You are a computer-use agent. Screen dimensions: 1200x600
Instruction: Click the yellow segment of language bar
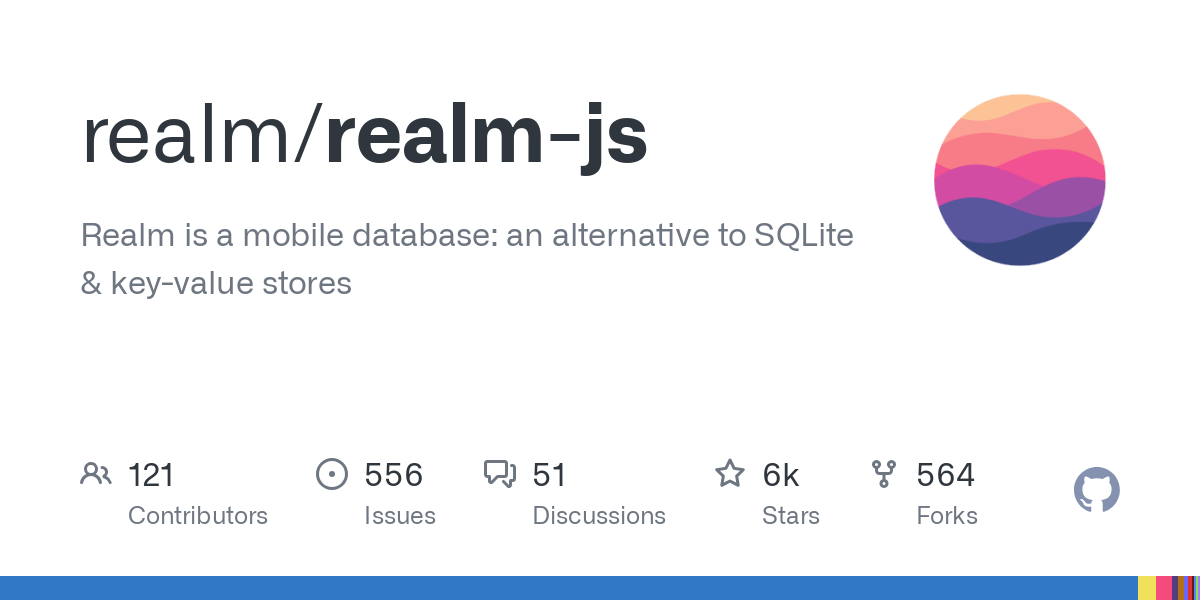(x=1147, y=588)
